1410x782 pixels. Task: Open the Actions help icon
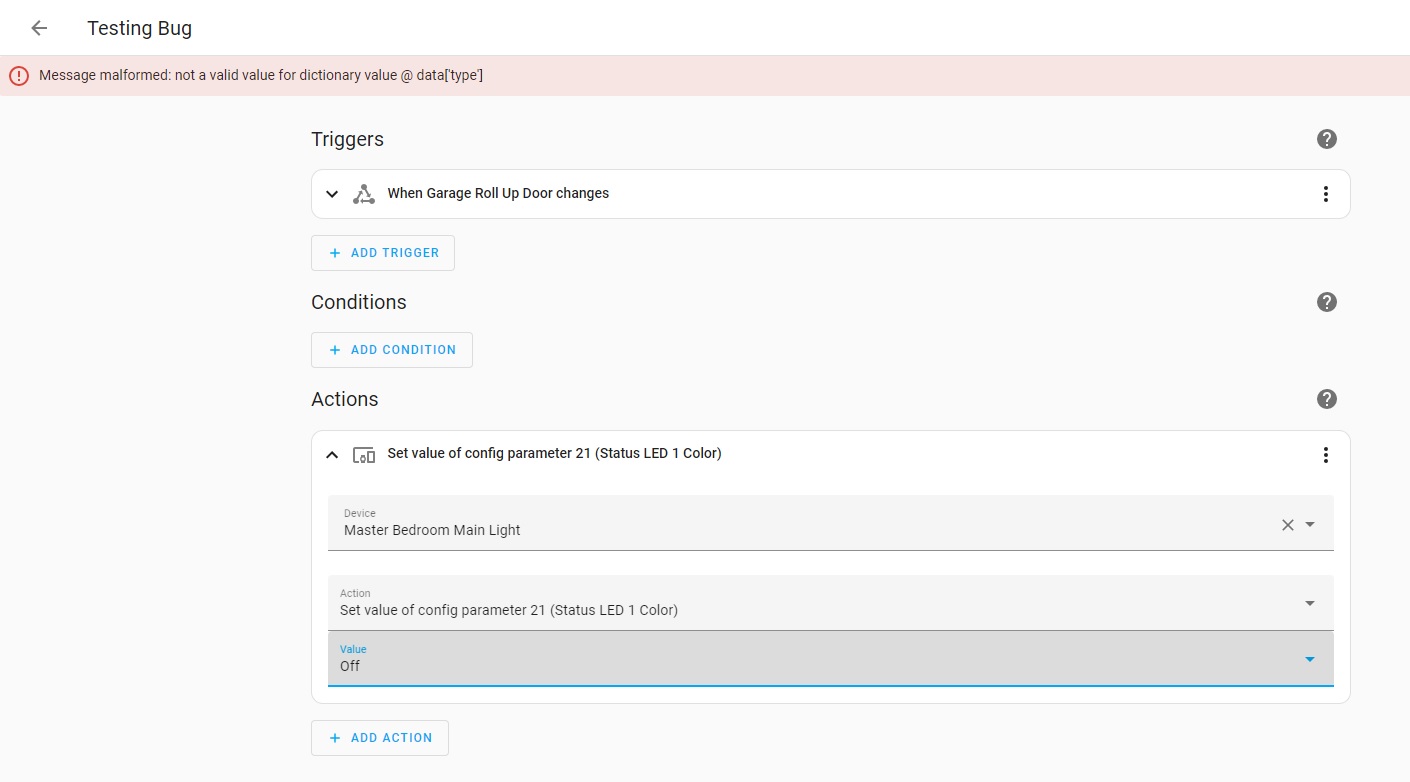click(x=1326, y=398)
